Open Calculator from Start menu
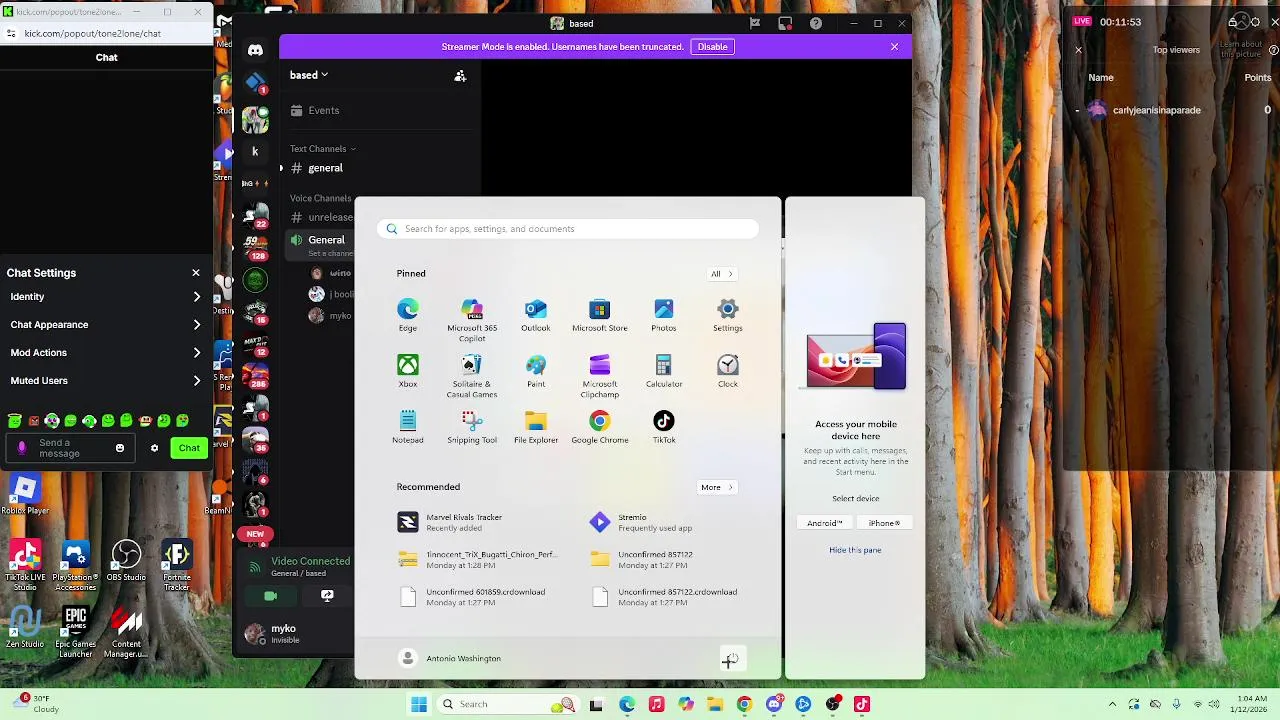Image resolution: width=1280 pixels, height=720 pixels. [x=664, y=371]
